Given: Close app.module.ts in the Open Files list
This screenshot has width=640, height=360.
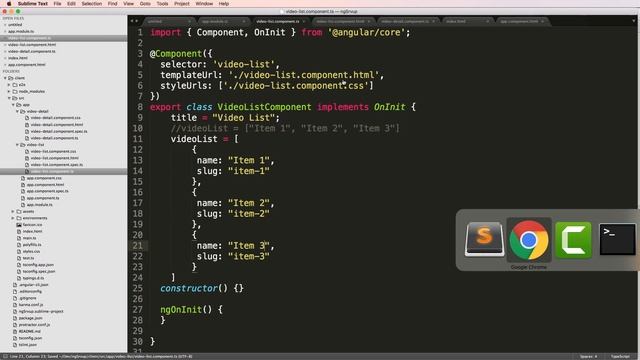Looking at the screenshot, I should pos(5,31).
